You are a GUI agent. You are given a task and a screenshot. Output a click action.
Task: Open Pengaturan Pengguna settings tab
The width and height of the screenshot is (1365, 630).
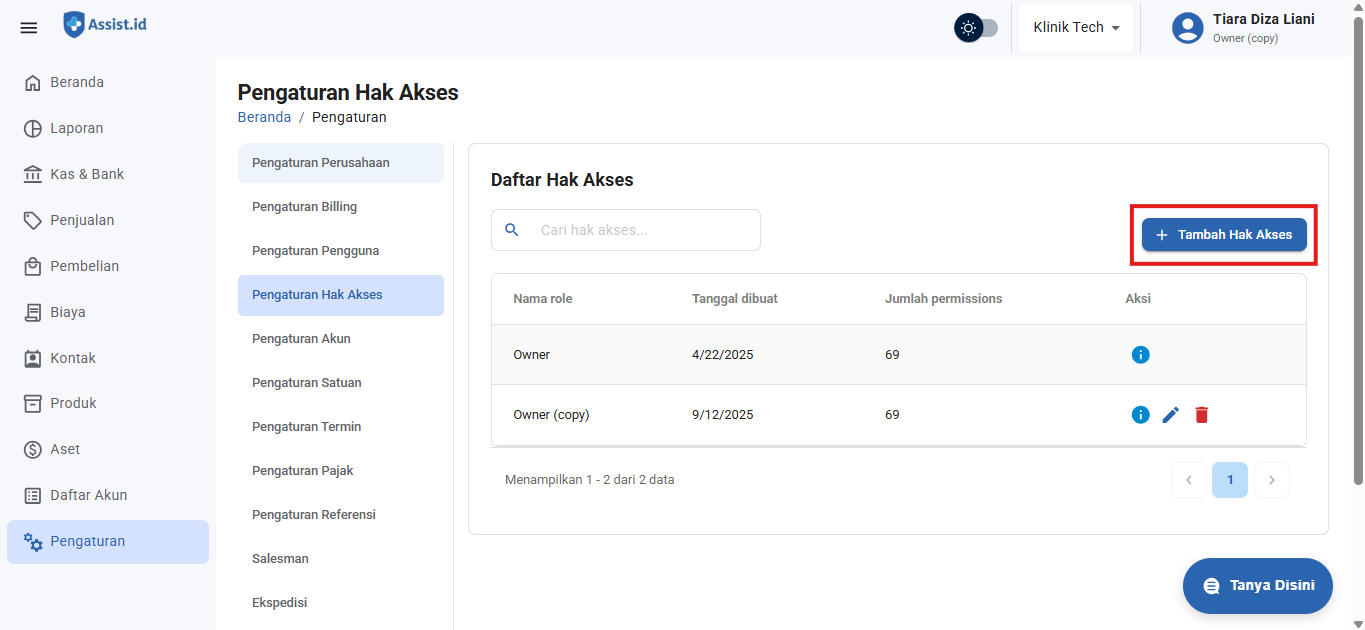315,251
